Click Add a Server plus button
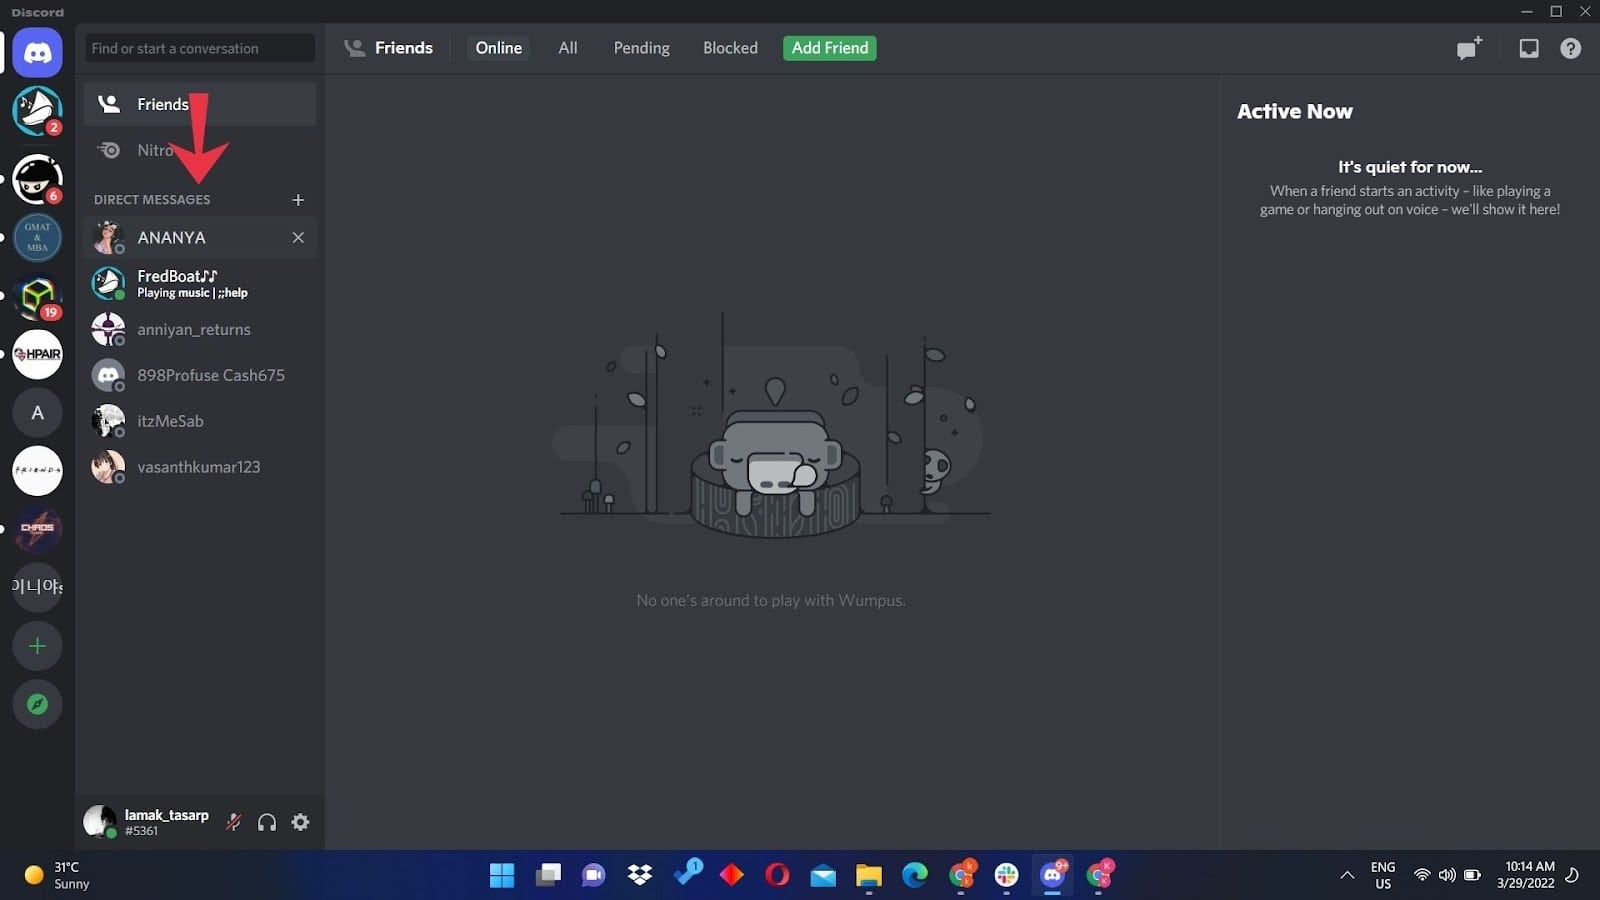Image resolution: width=1600 pixels, height=900 pixels. pos(37,646)
